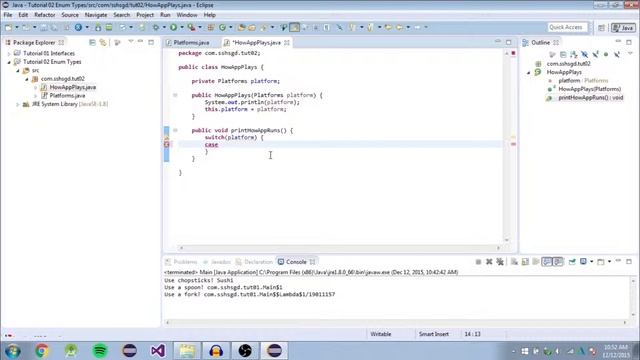Toggle Hide Static Members in Outline

(596, 54)
